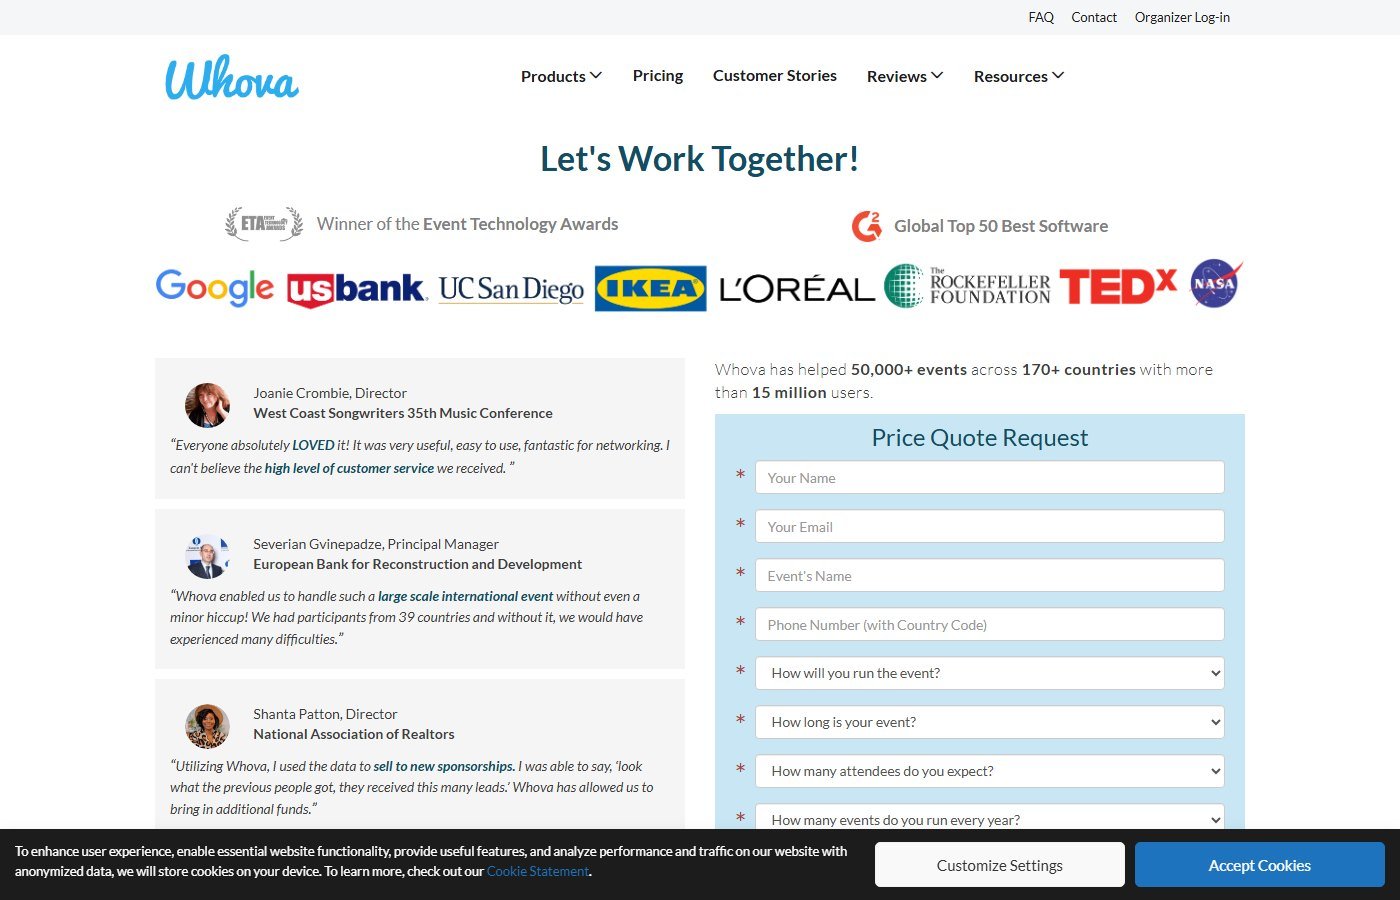
Task: Click the Whova logo
Action: 232,78
